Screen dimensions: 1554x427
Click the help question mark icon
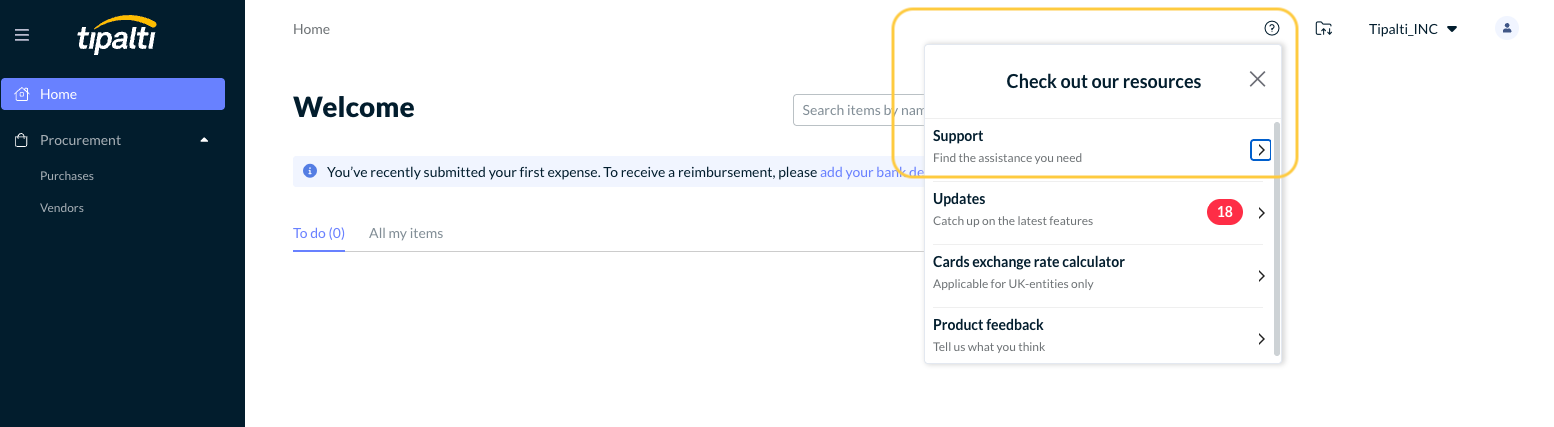click(x=1272, y=29)
